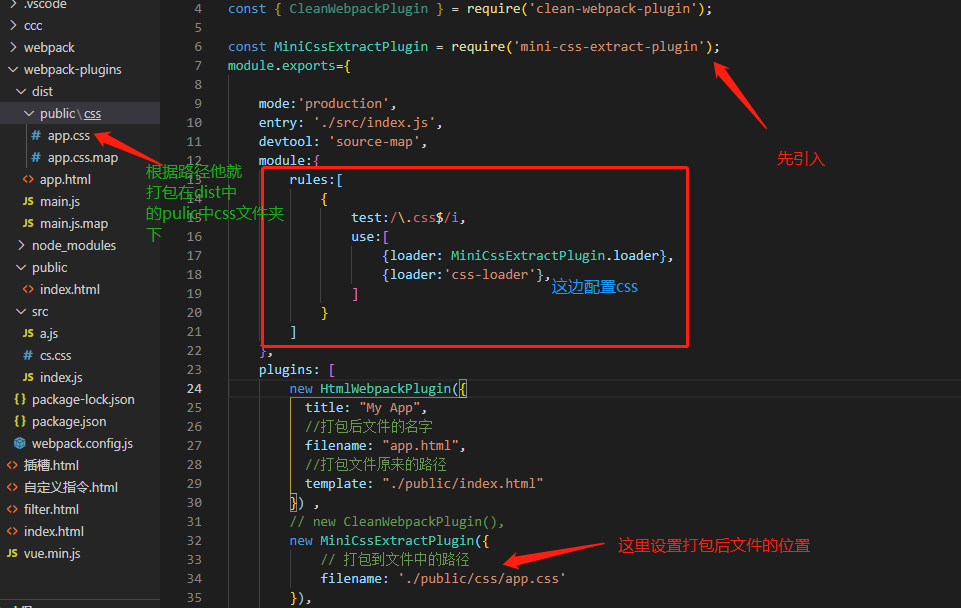Open app.css.map file
The image size is (961, 608).
tap(83, 158)
